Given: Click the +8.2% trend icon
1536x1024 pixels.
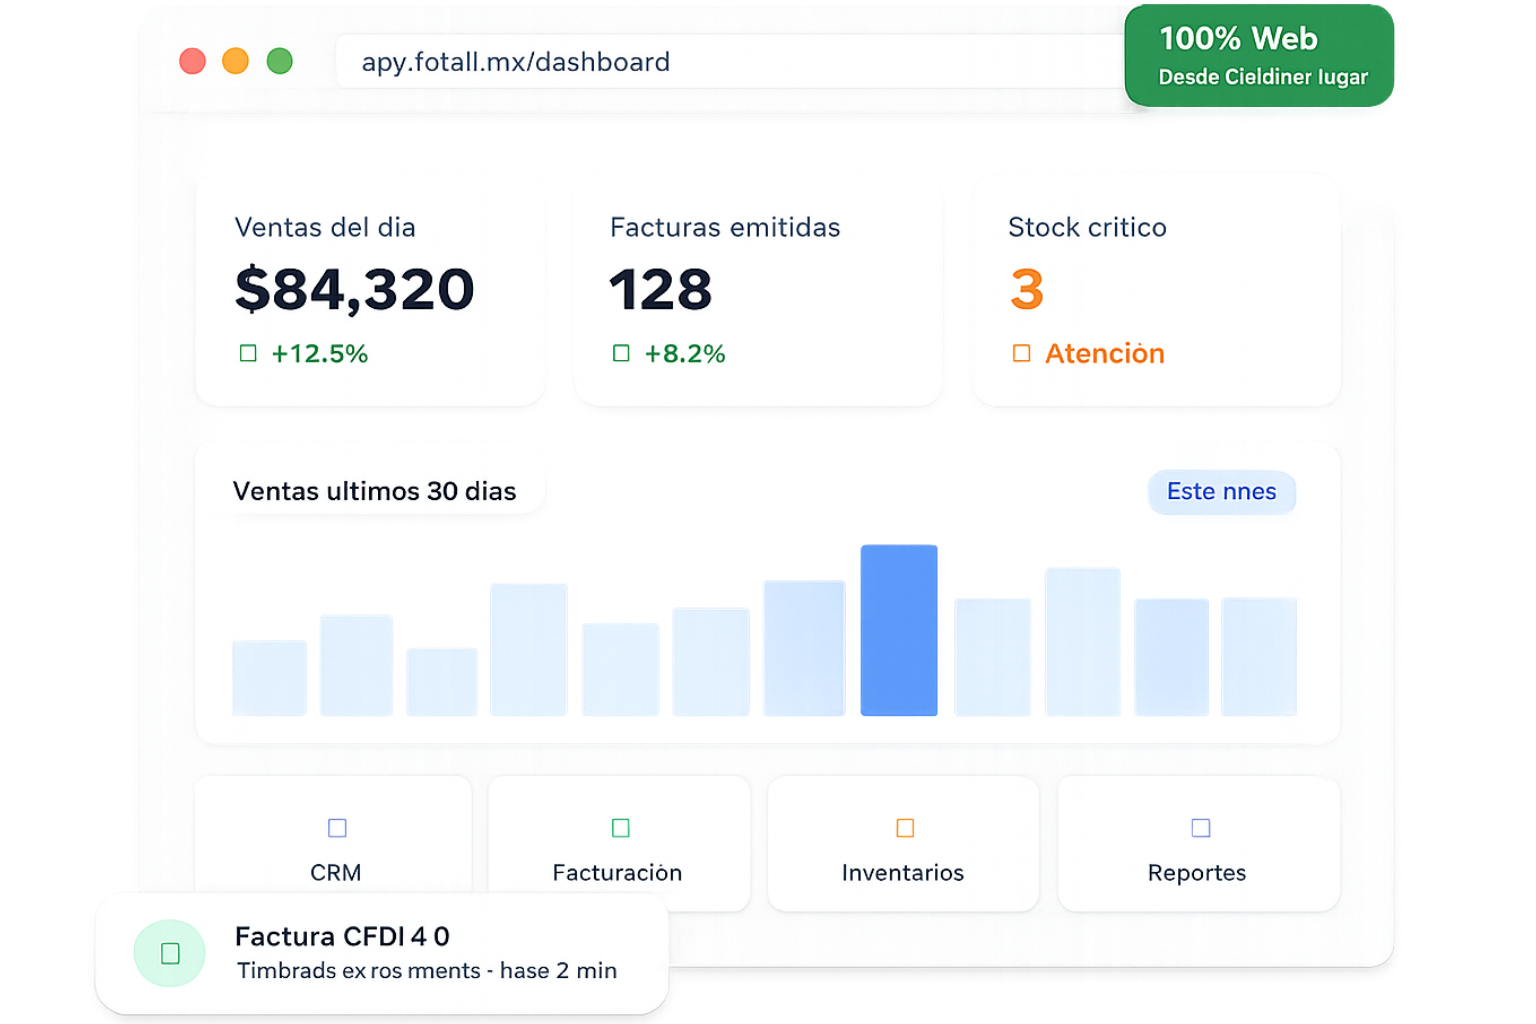Looking at the screenshot, I should (621, 353).
